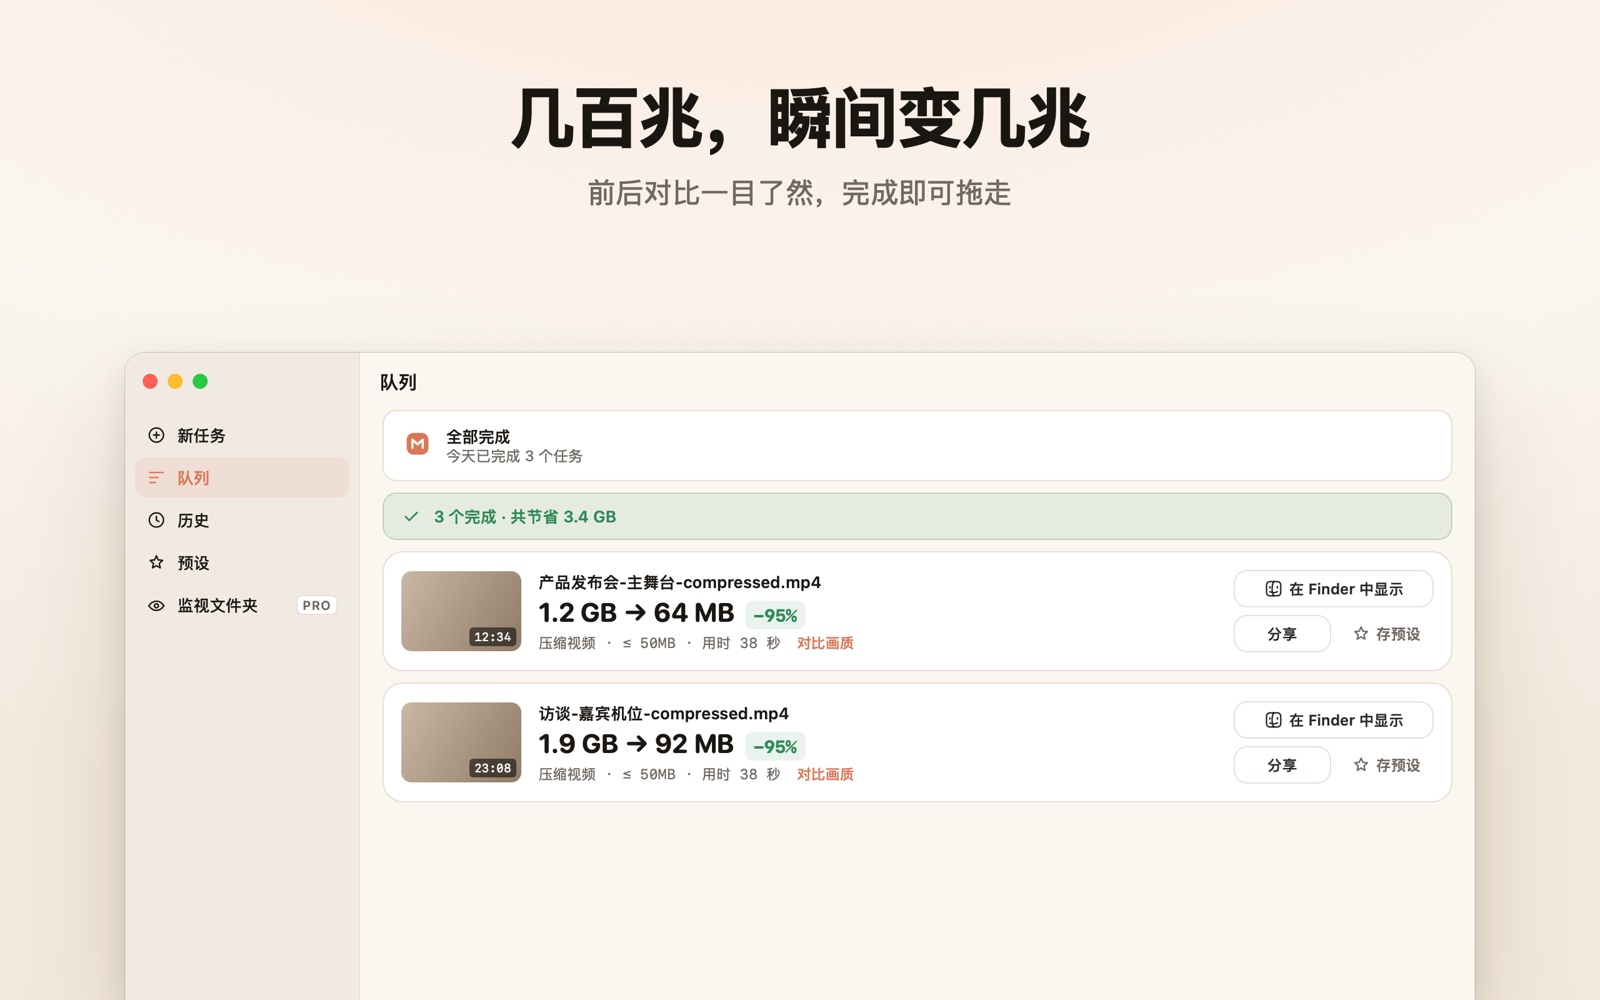Click star icon of 存预设 in 产品发布会 row
The width and height of the screenshot is (1600, 1000).
pos(1361,633)
